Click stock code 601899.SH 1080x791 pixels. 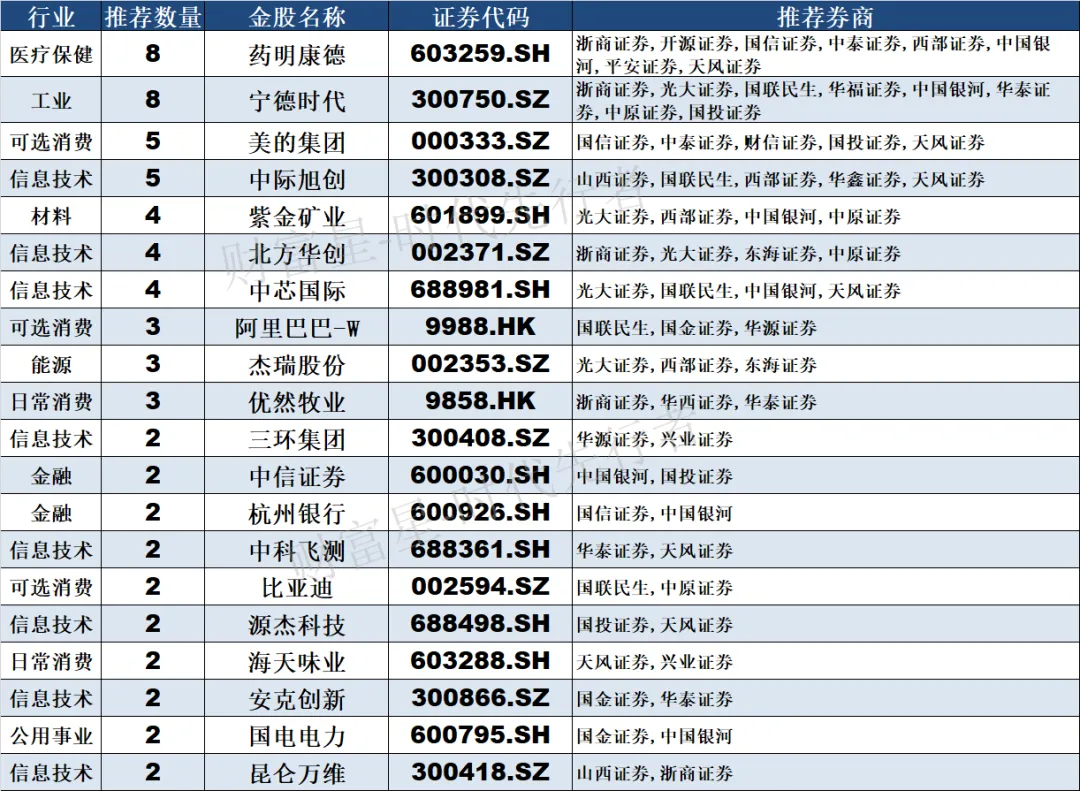click(x=480, y=216)
